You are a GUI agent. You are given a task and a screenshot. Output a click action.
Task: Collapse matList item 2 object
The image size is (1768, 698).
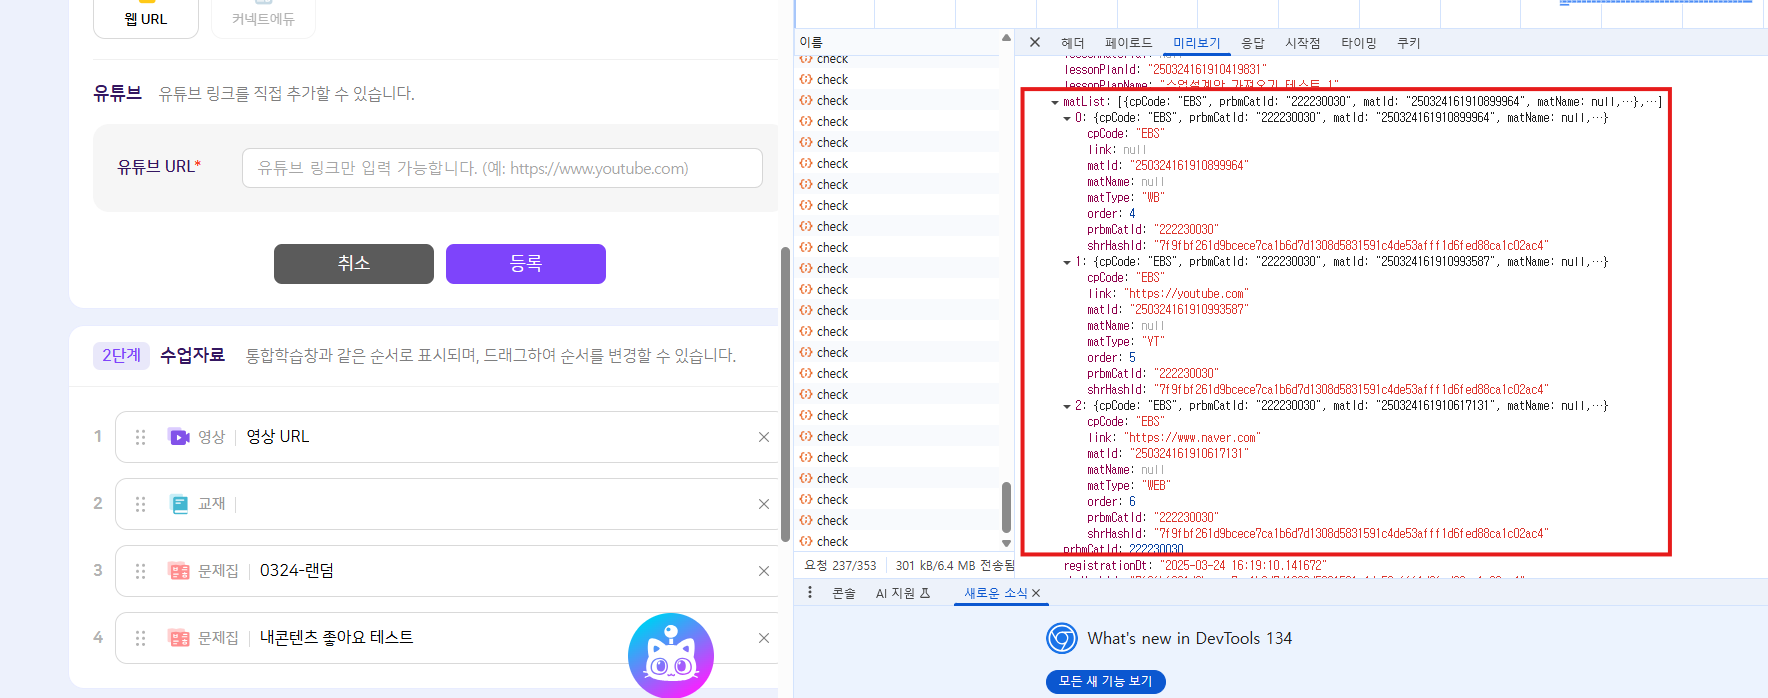pyautogui.click(x=1067, y=406)
